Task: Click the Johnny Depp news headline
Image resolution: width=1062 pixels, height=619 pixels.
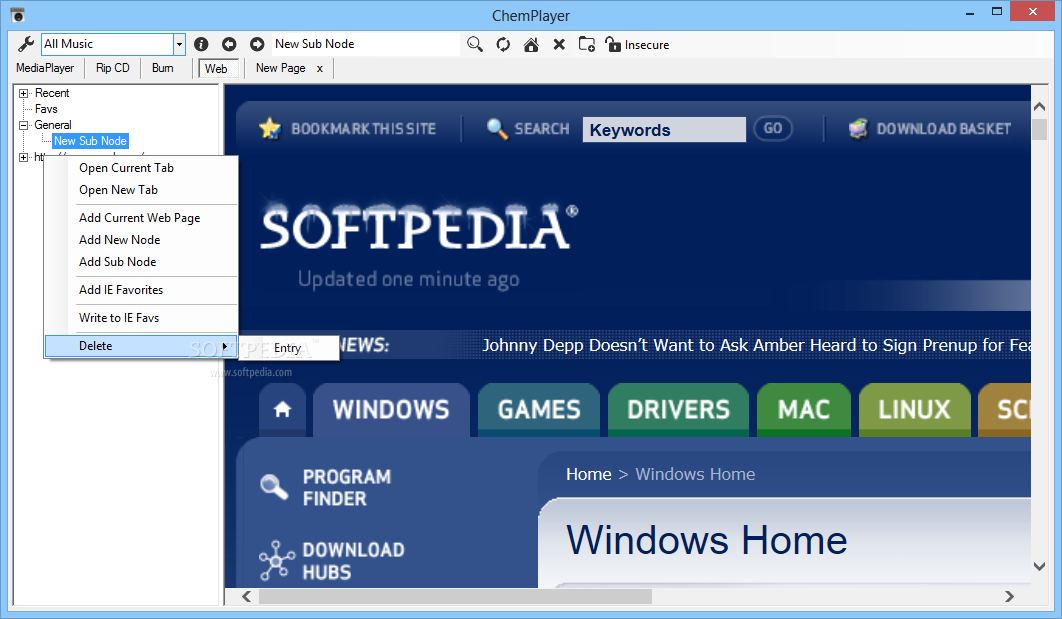Action: 757,345
